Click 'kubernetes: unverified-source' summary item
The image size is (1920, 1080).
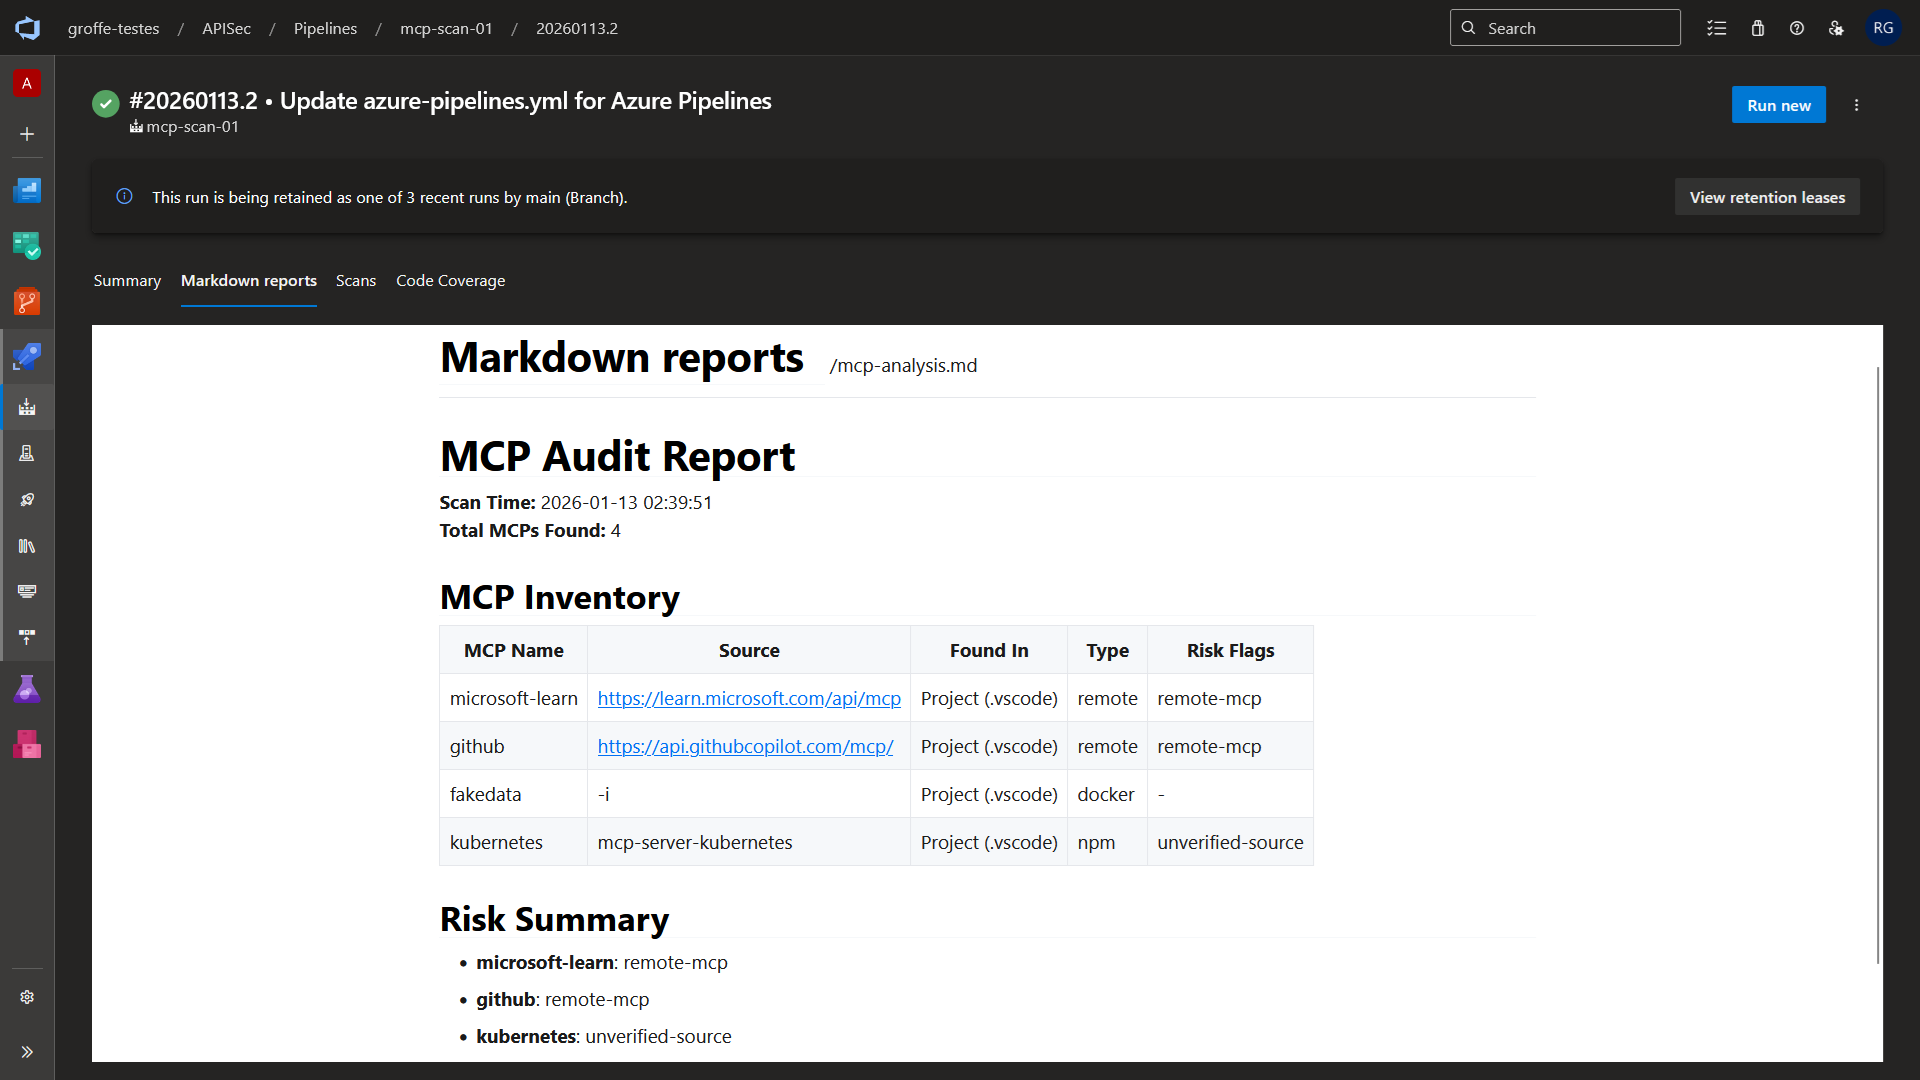[x=604, y=1036]
